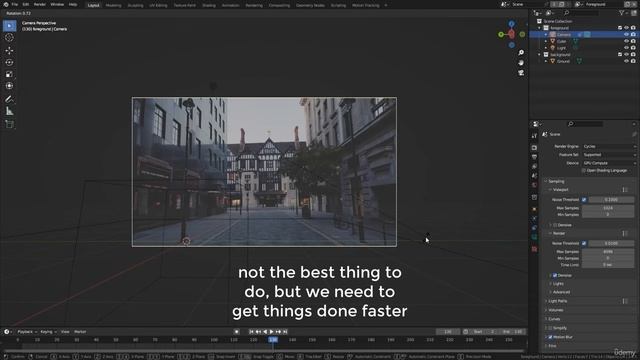The width and height of the screenshot is (640, 360).
Task: Collapse the Viewport sampling subpanel
Action: [560, 190]
